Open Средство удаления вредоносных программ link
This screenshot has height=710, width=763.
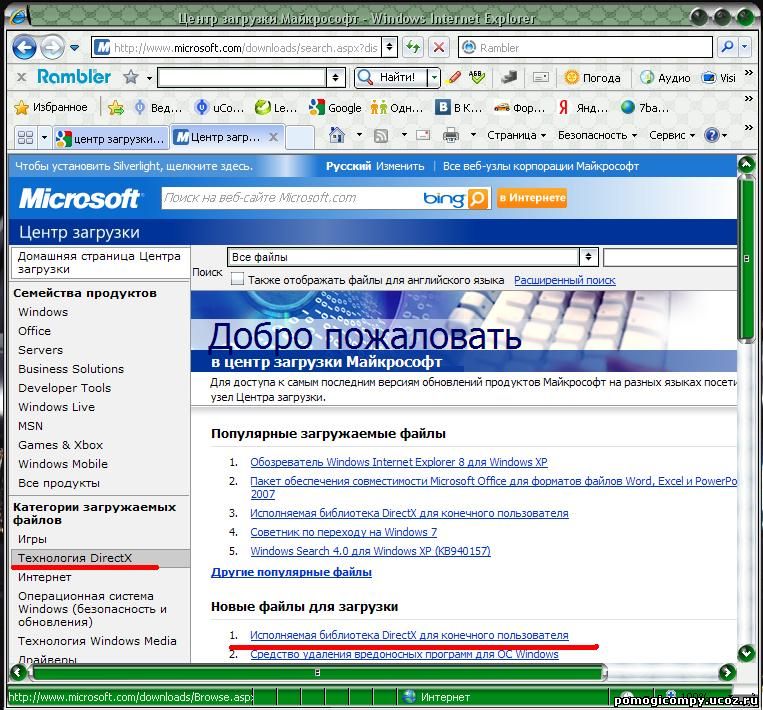pos(404,654)
